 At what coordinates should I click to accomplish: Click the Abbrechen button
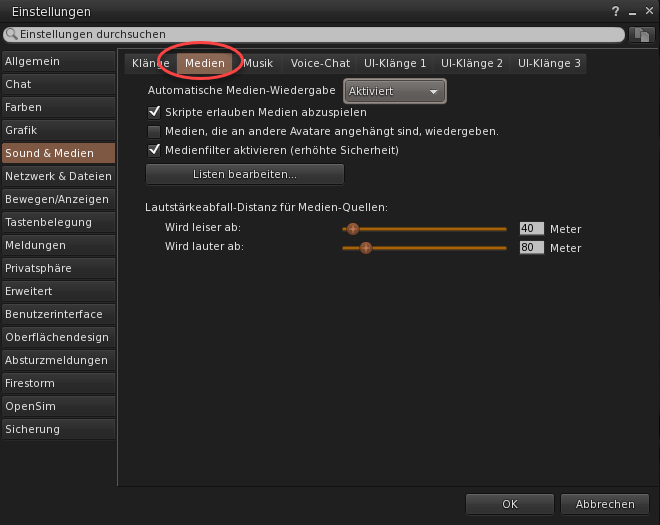(605, 504)
